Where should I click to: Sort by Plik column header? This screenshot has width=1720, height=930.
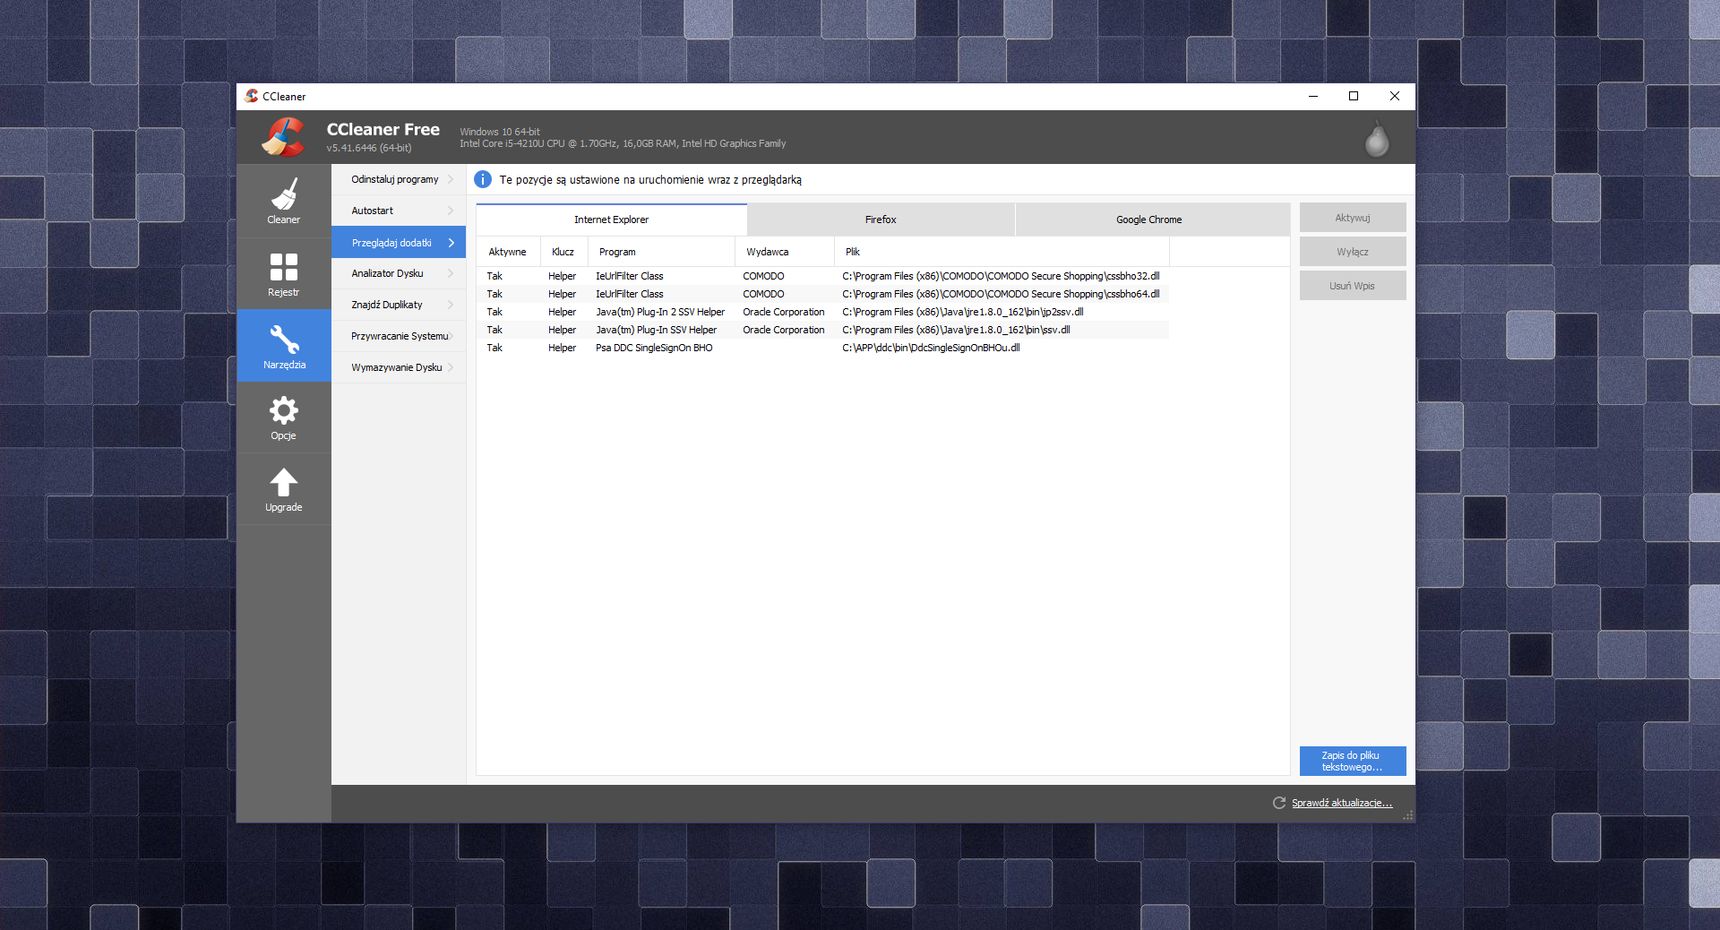[x=1001, y=252]
